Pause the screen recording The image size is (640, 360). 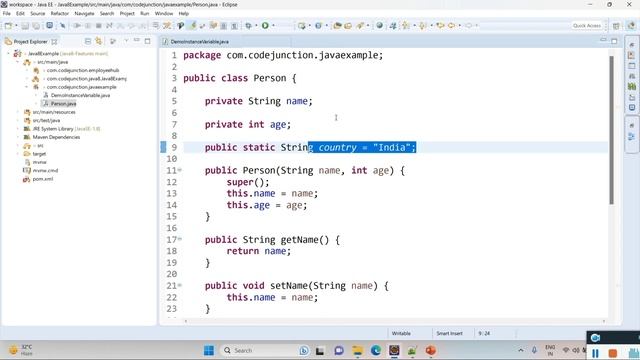pyautogui.click(x=596, y=353)
